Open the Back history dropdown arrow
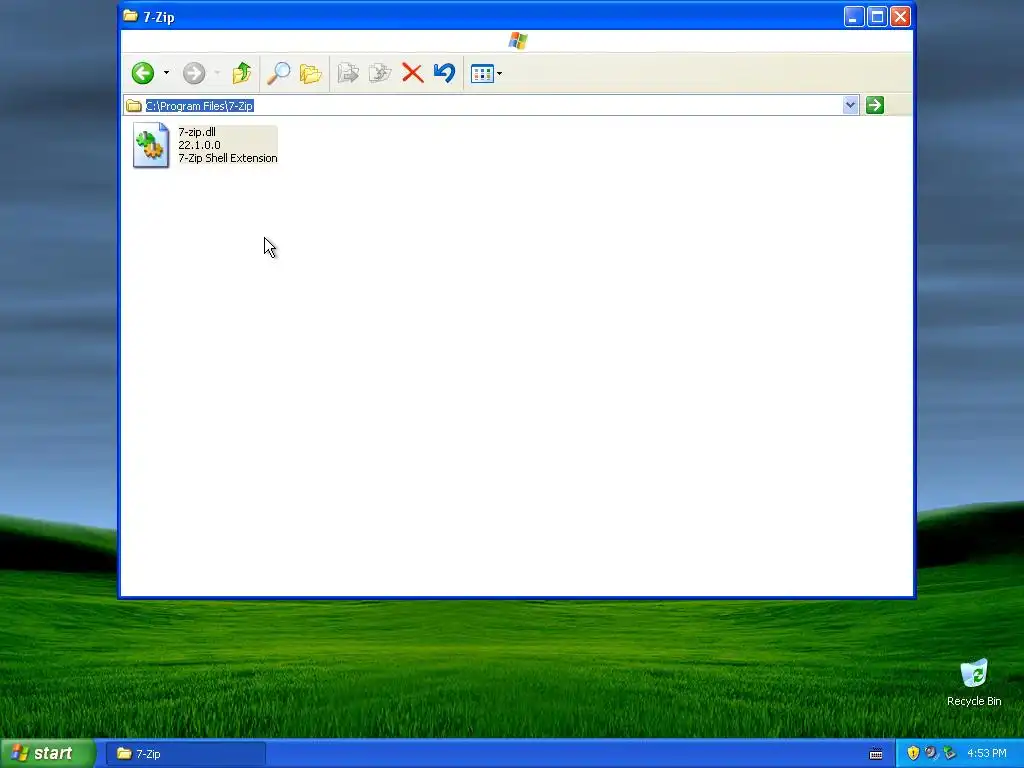The height and width of the screenshot is (768, 1024). pos(167,73)
